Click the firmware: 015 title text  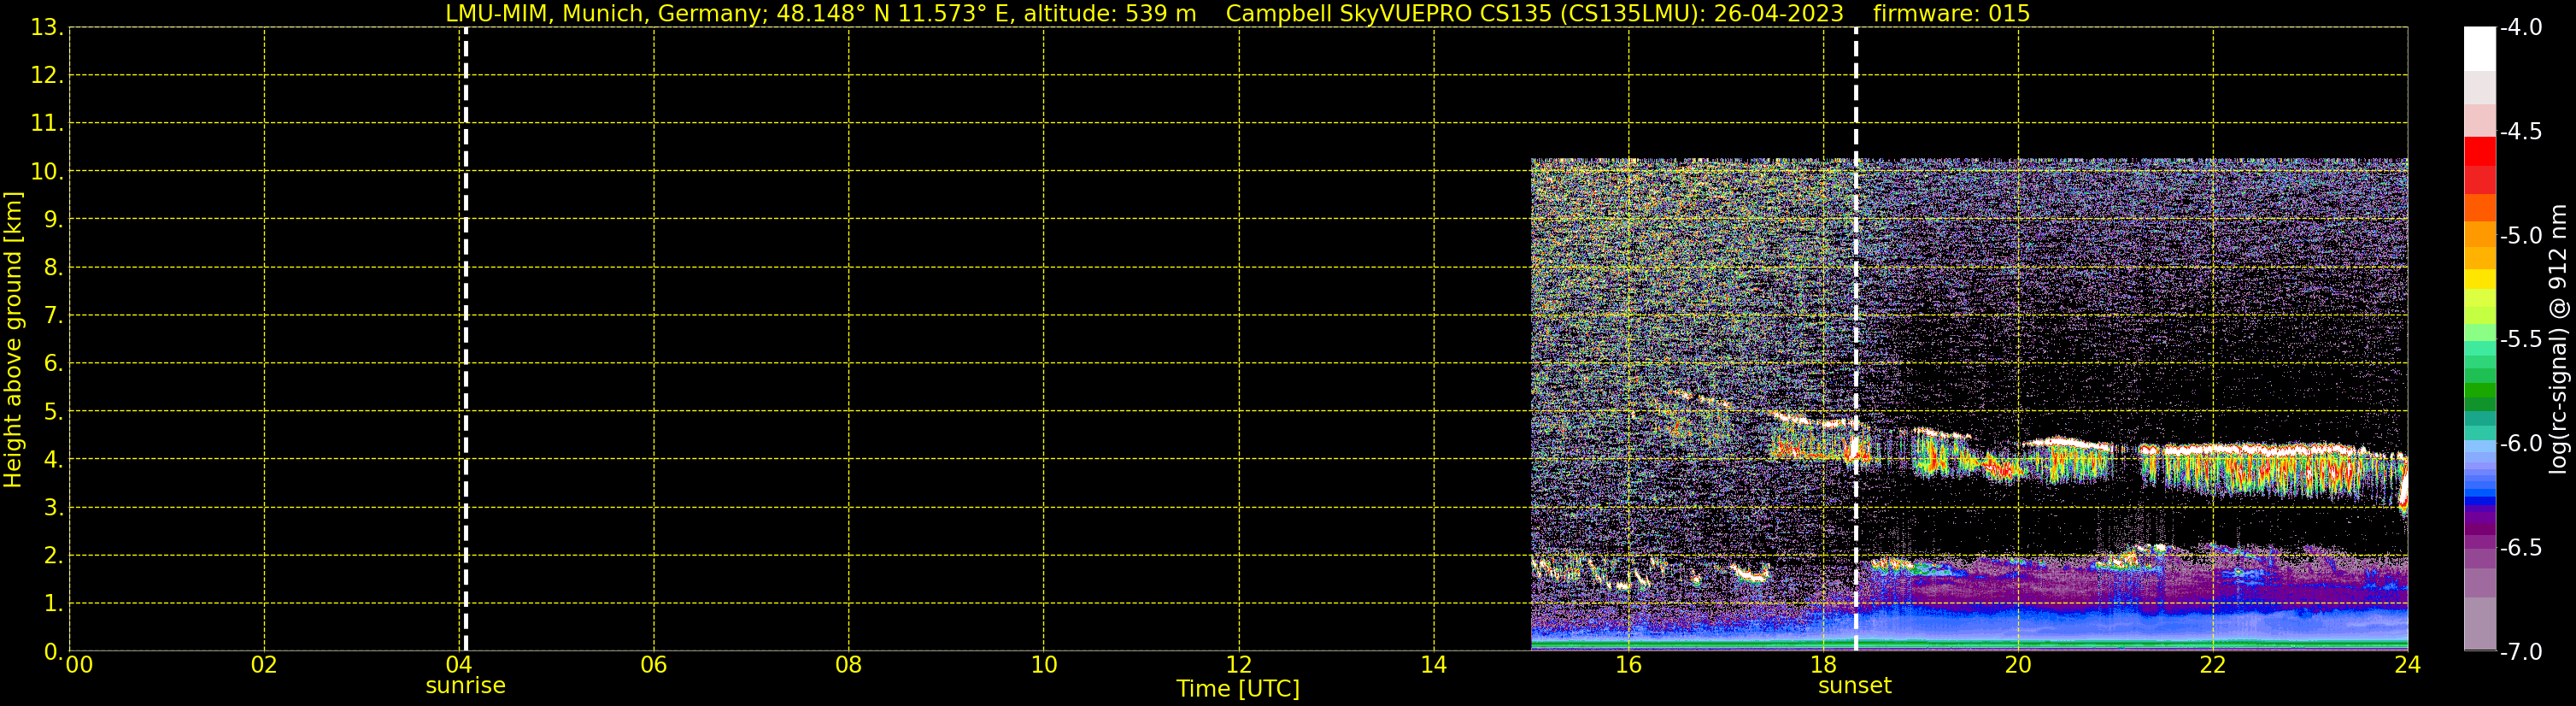coord(1951,13)
